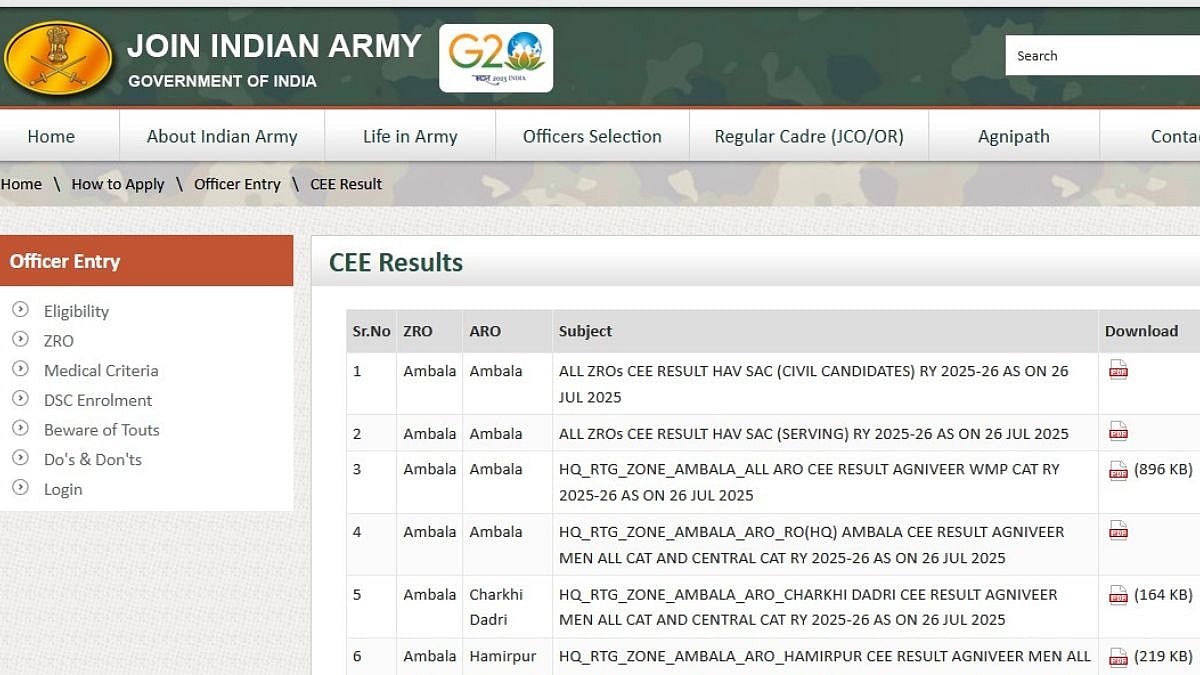Go to How to Apply breadcrumb
This screenshot has width=1200, height=675.
click(118, 184)
